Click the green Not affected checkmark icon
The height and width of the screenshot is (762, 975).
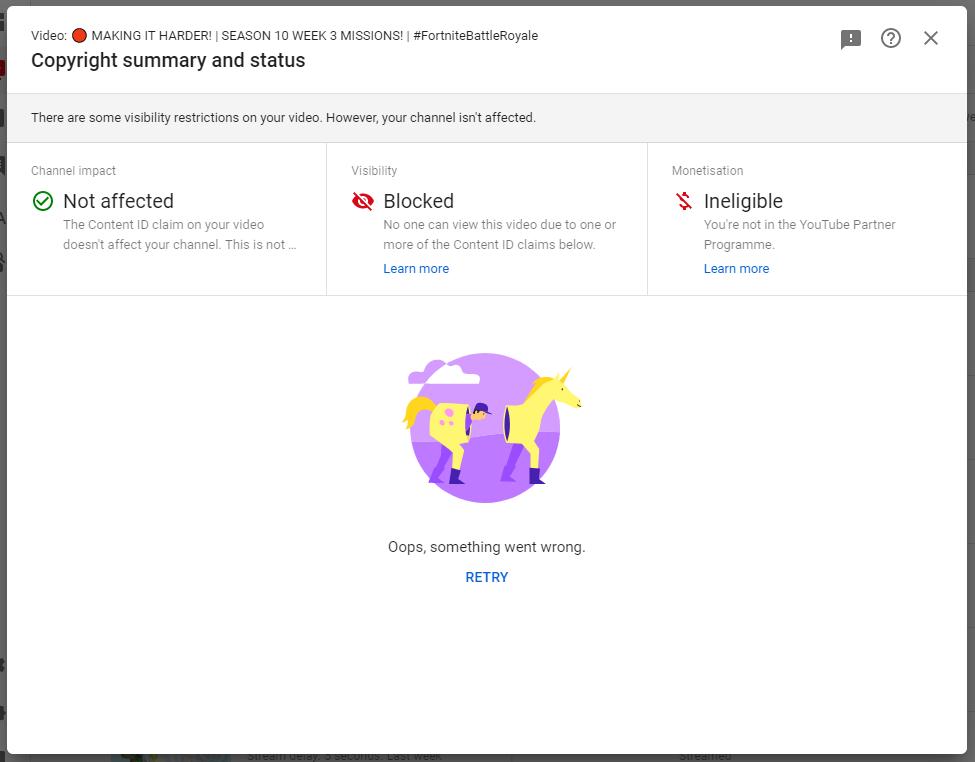point(43,201)
